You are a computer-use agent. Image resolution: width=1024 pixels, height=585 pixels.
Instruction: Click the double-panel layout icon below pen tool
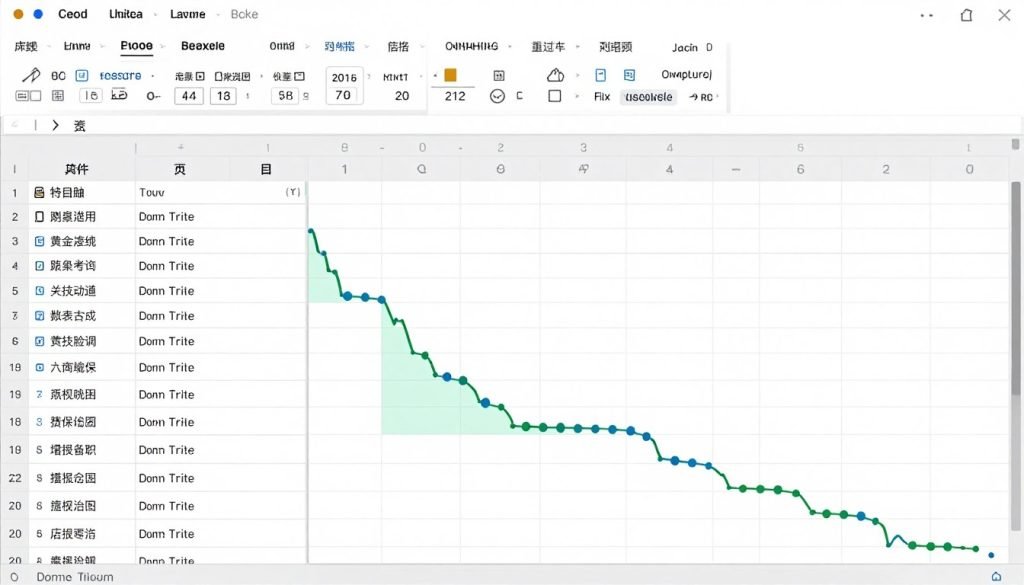pos(28,96)
